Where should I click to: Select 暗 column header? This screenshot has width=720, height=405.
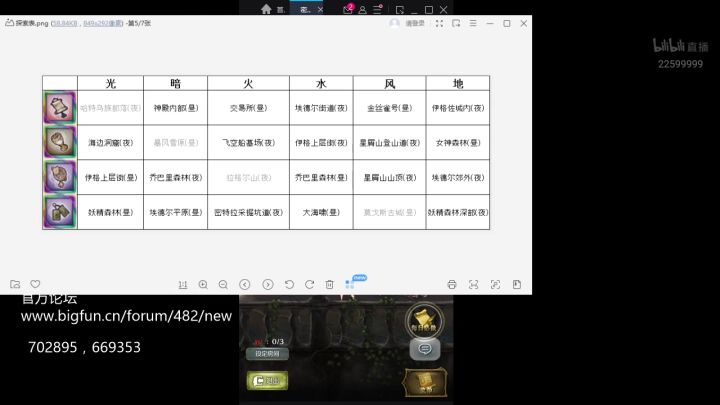coord(175,83)
